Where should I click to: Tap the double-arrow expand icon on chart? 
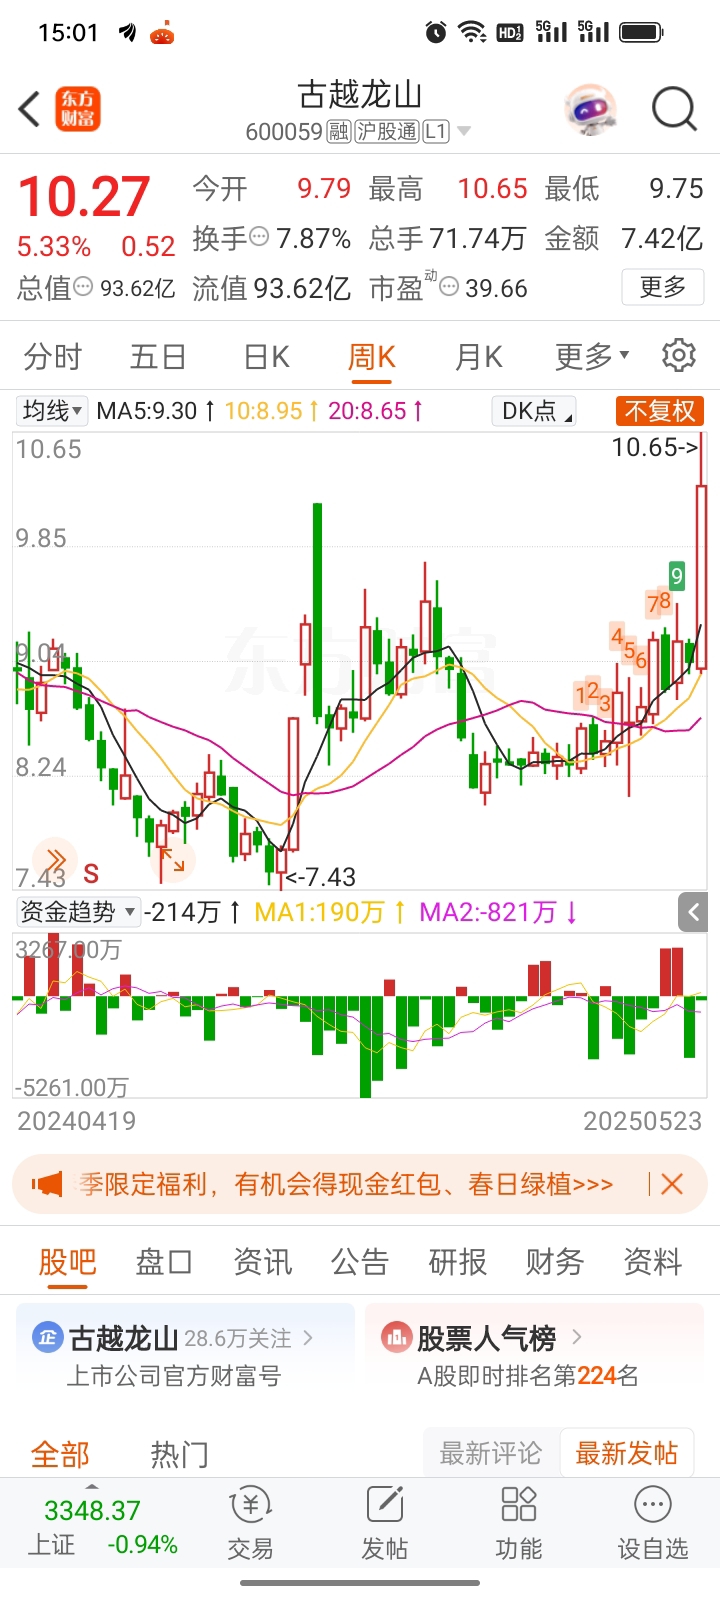55,860
